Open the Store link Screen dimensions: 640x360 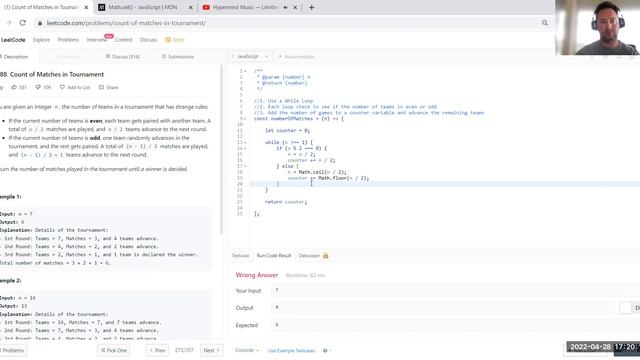tap(175, 40)
